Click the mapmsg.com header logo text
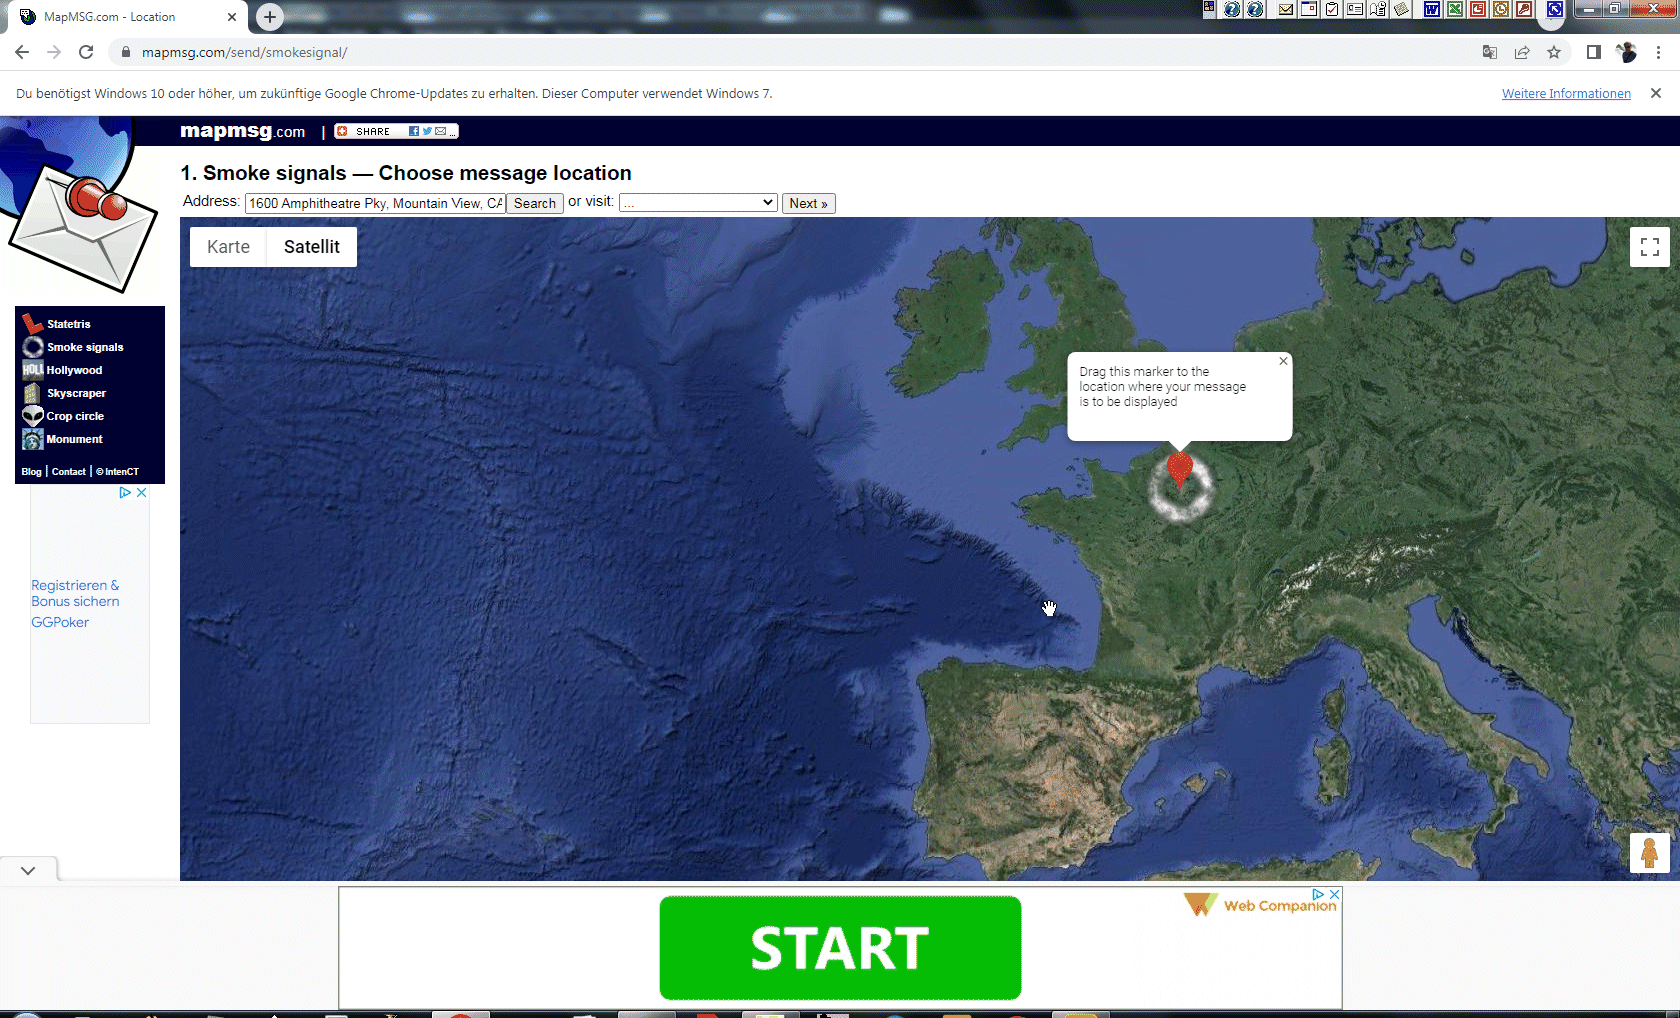The width and height of the screenshot is (1680, 1018). (x=242, y=131)
